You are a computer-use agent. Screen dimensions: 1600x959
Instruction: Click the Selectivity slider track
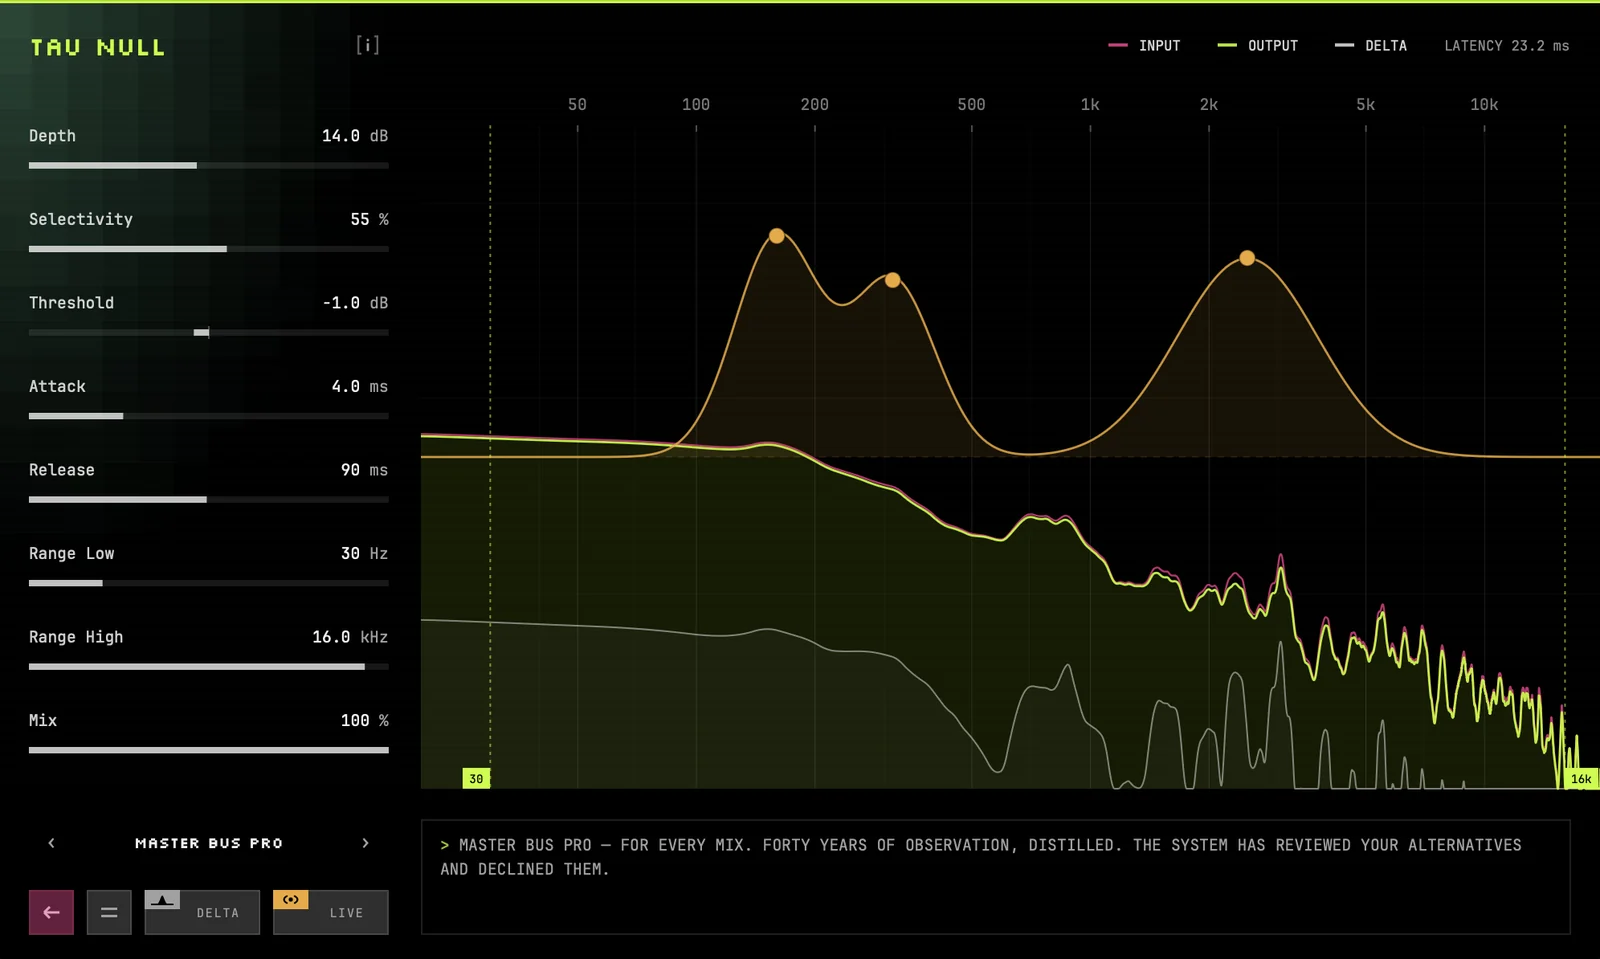[209, 249]
